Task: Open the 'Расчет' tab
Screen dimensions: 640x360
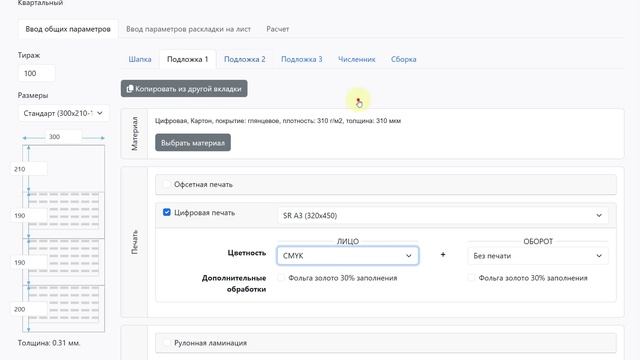Action: pos(278,29)
